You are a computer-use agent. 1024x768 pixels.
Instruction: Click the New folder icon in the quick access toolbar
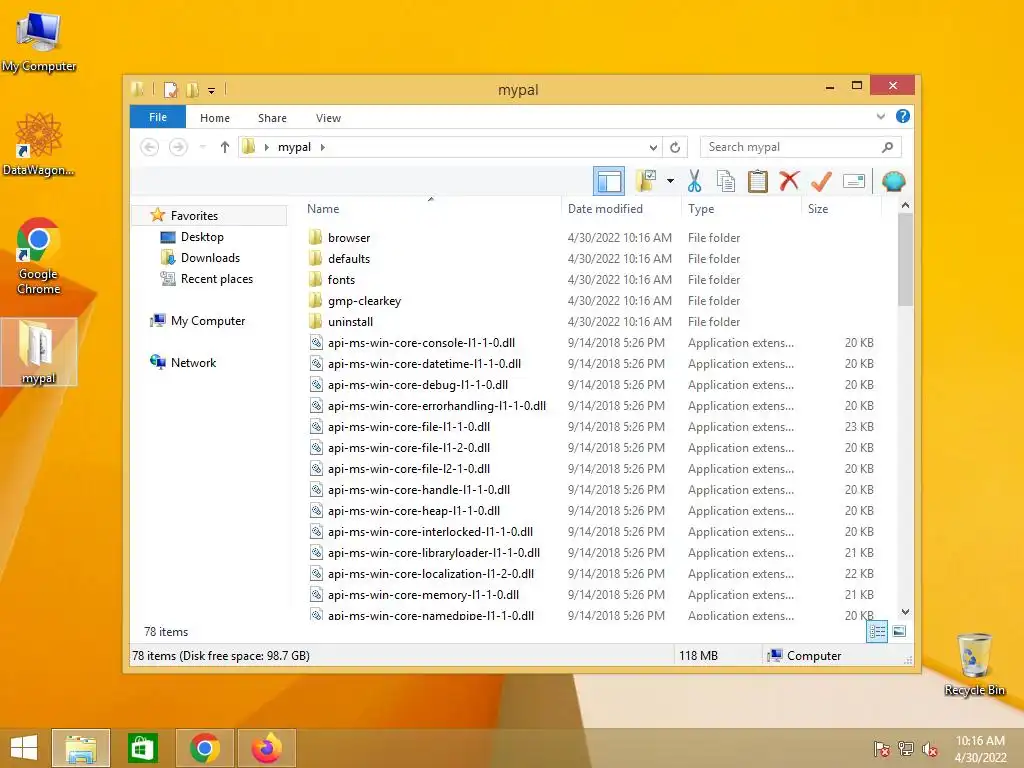pos(192,89)
